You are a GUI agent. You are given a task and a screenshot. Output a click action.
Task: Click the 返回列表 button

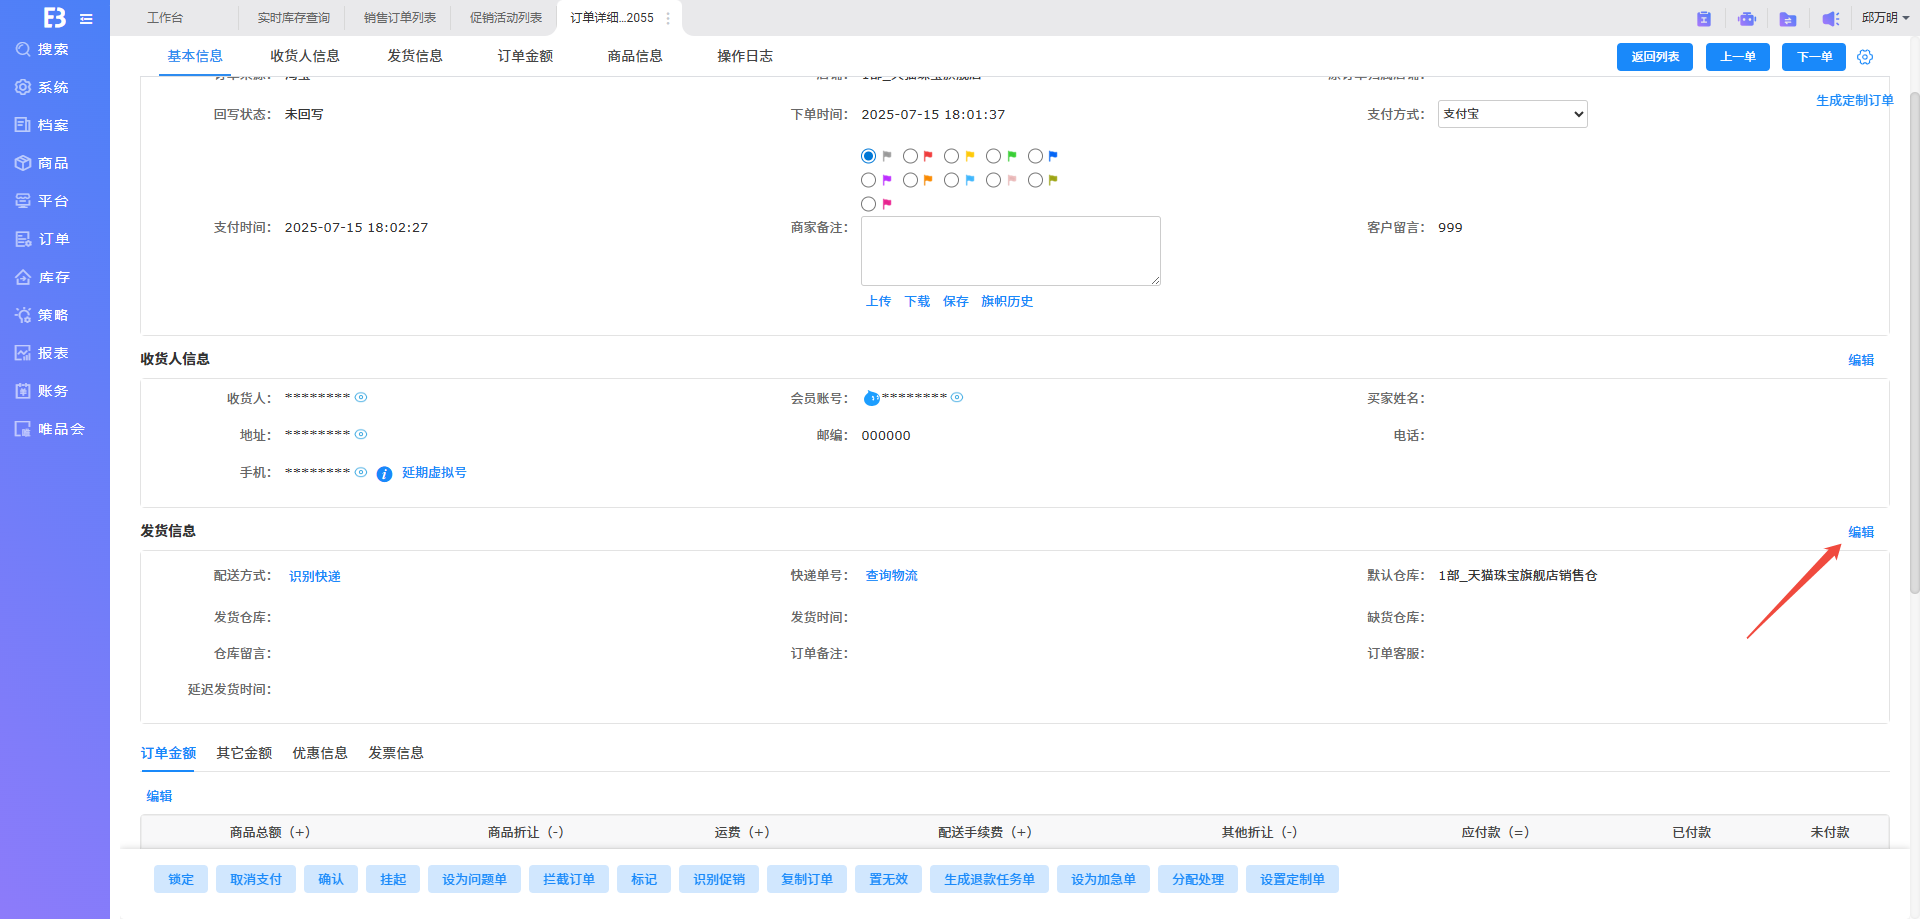1654,57
